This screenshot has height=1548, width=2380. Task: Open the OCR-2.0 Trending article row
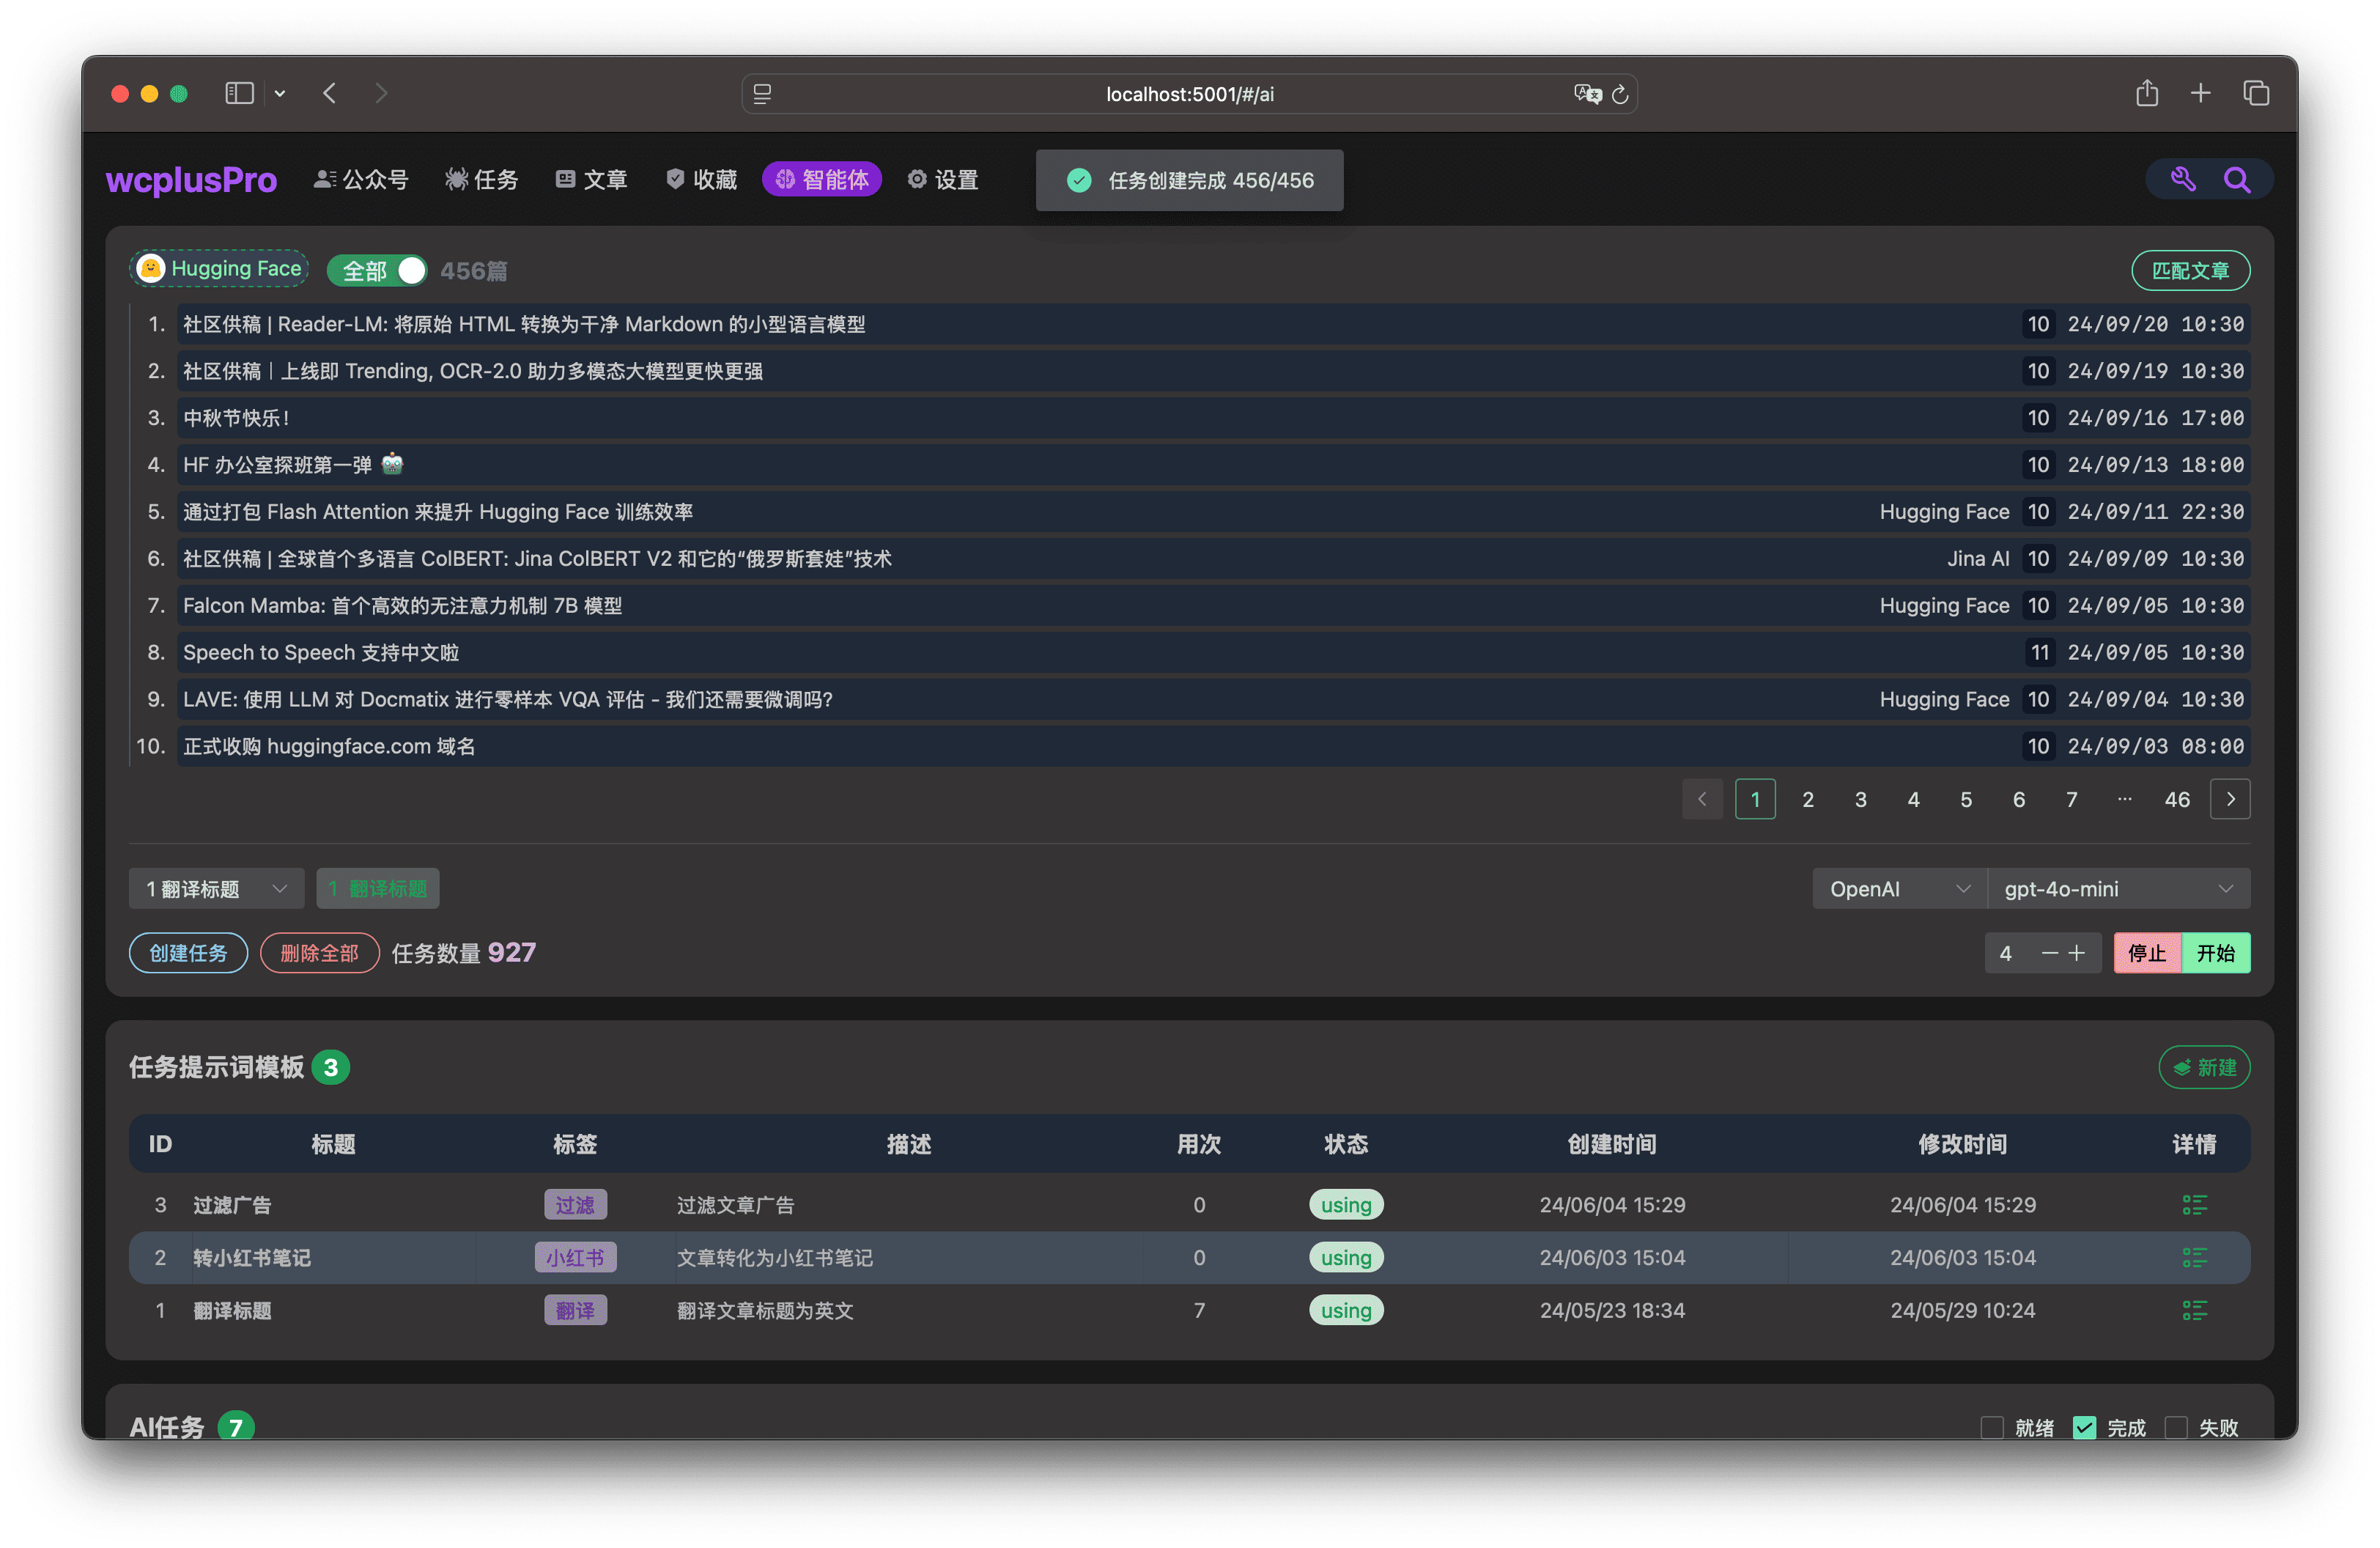tap(1213, 371)
